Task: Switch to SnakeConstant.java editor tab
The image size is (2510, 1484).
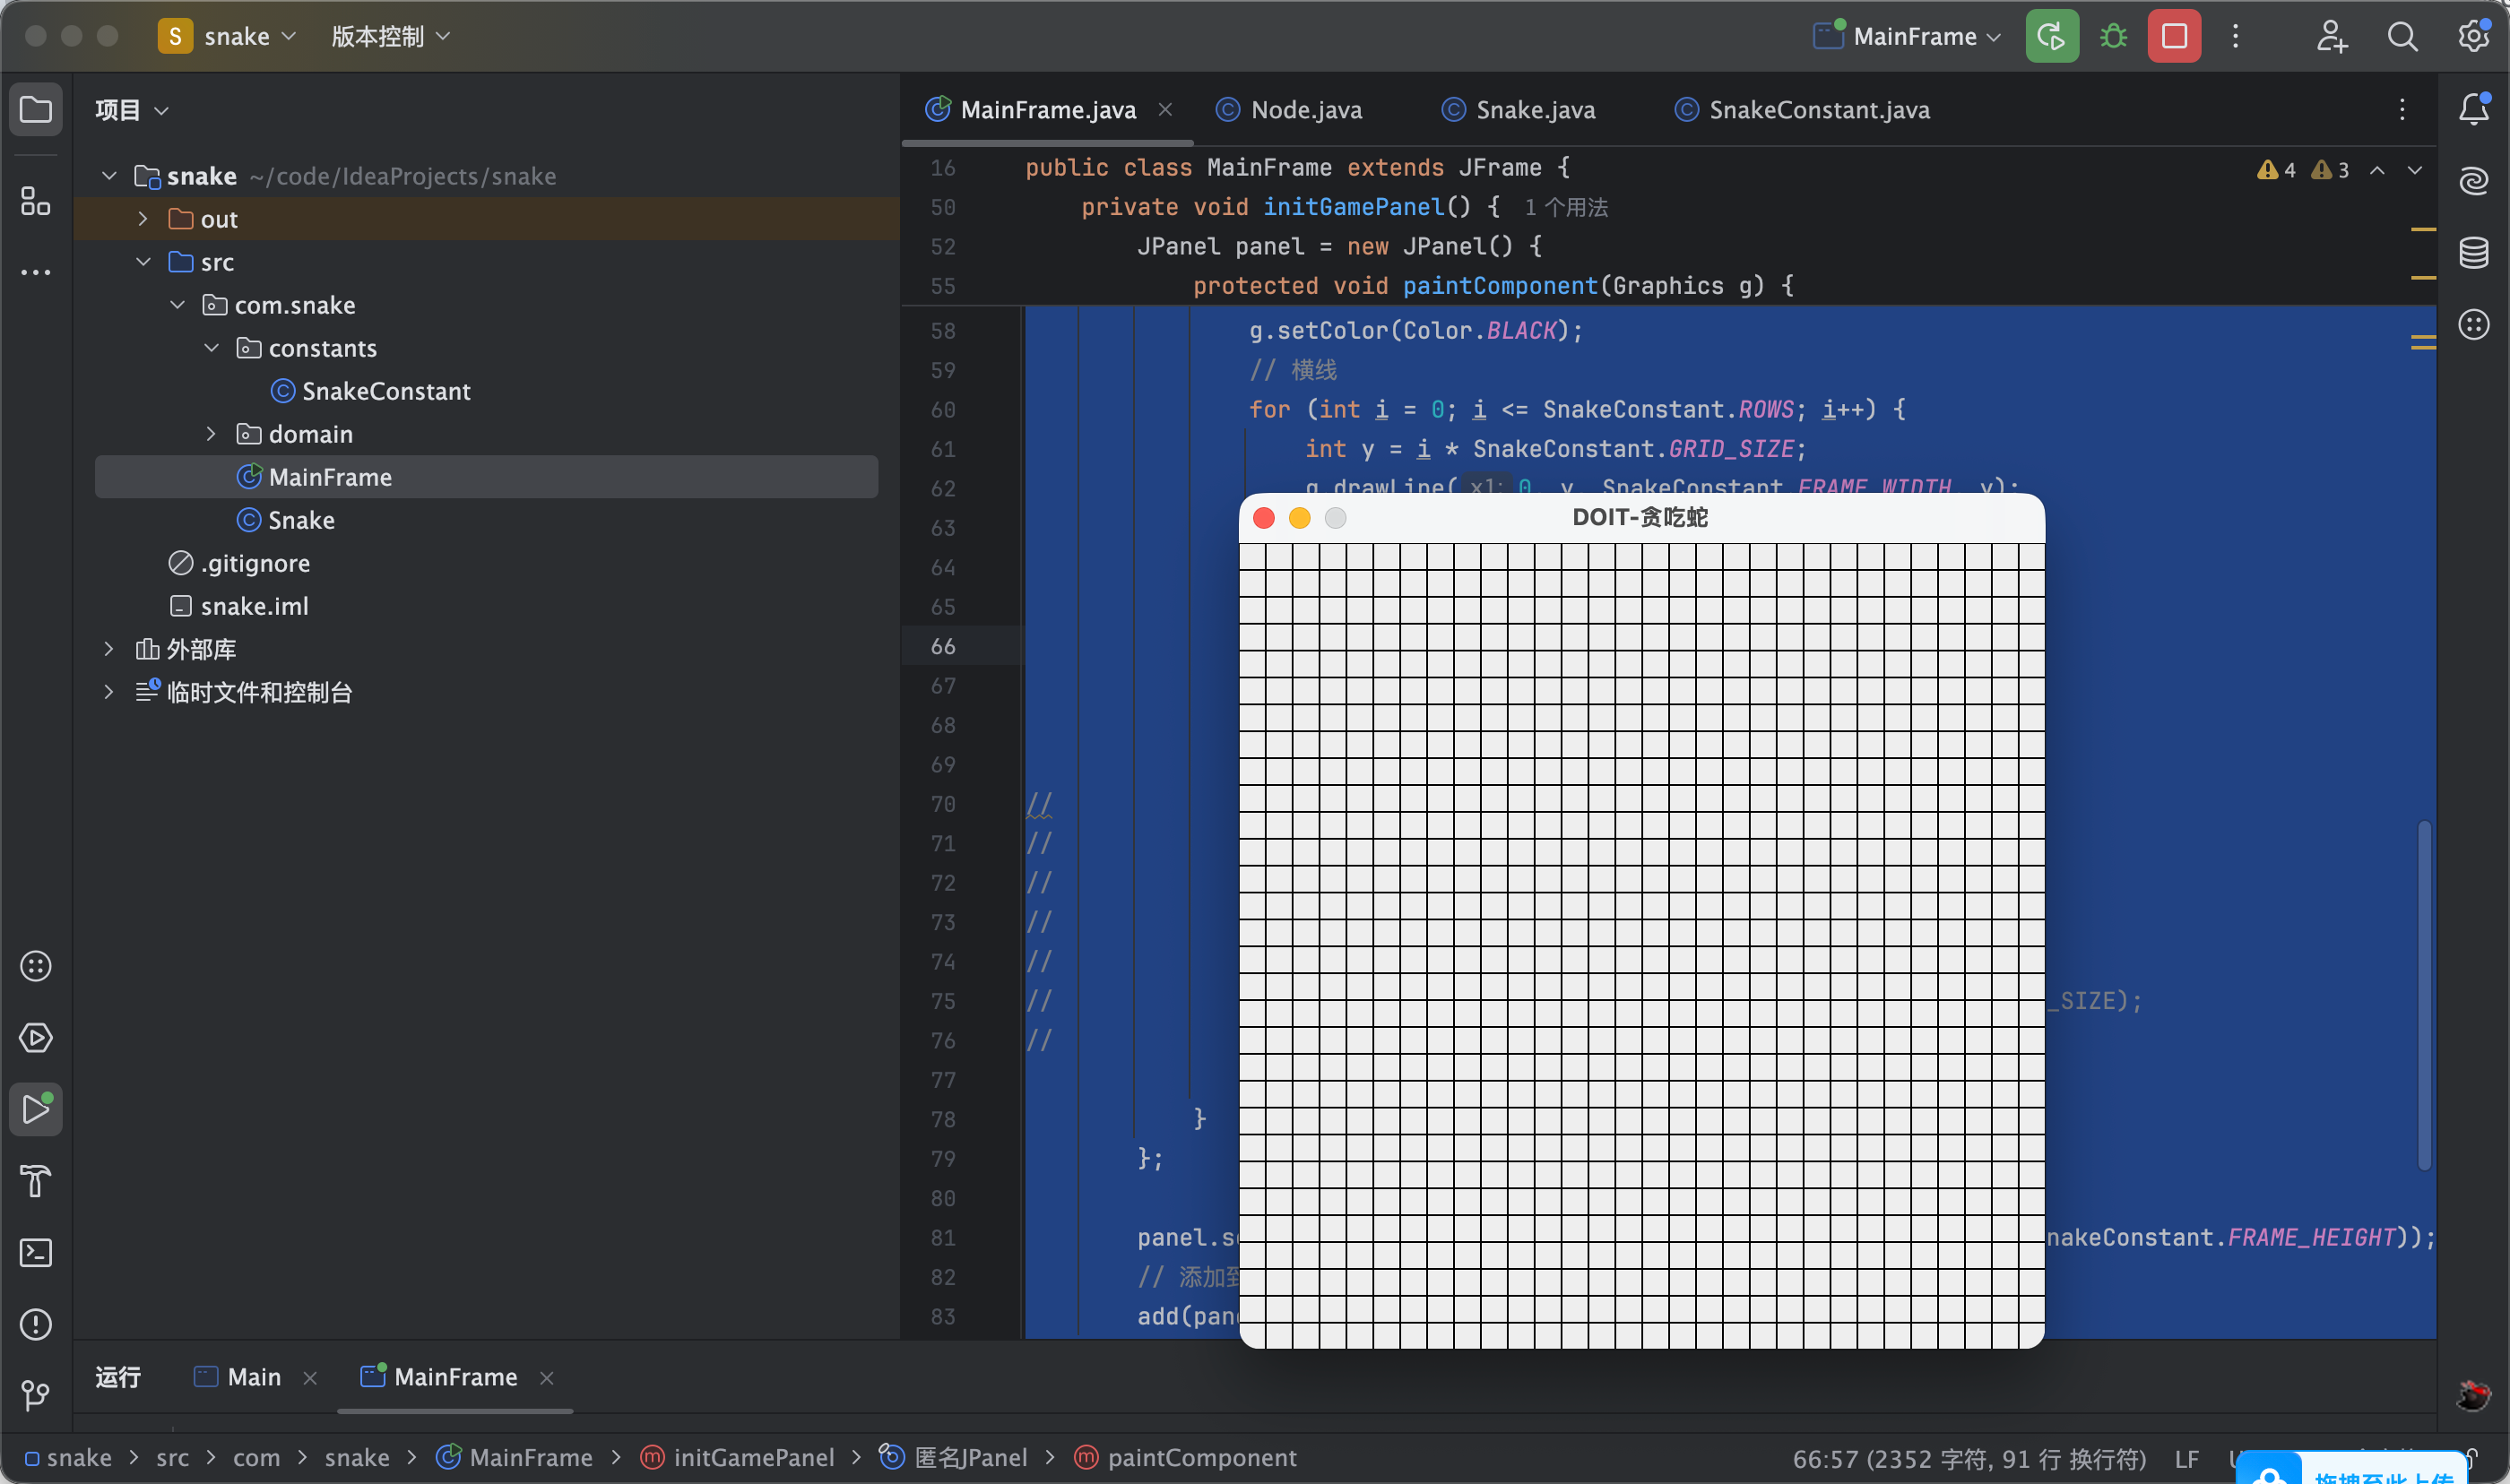Action: point(1802,110)
